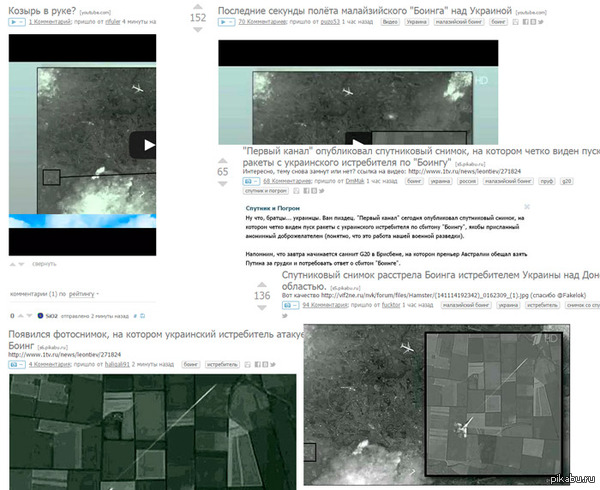
Task: Upvote the post rated 65
Action: [222, 160]
